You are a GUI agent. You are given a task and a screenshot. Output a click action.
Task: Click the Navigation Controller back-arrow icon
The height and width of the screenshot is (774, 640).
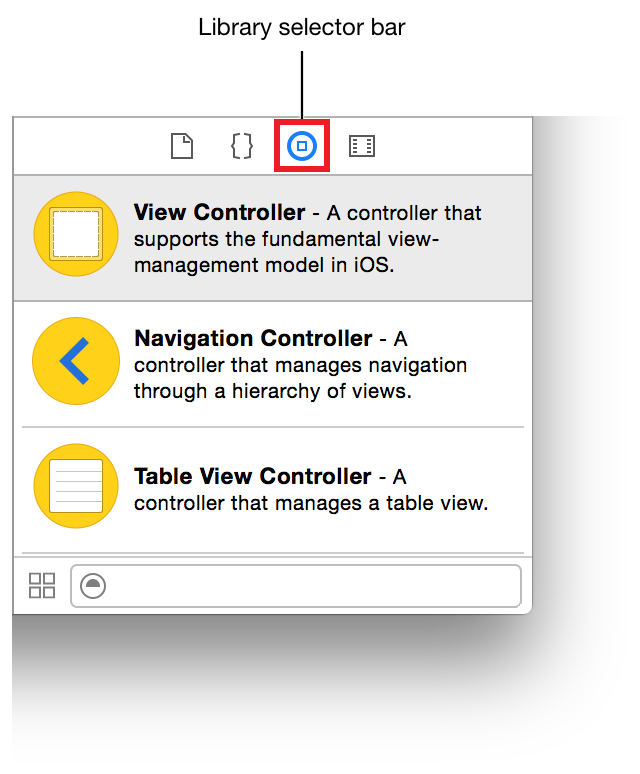[76, 361]
